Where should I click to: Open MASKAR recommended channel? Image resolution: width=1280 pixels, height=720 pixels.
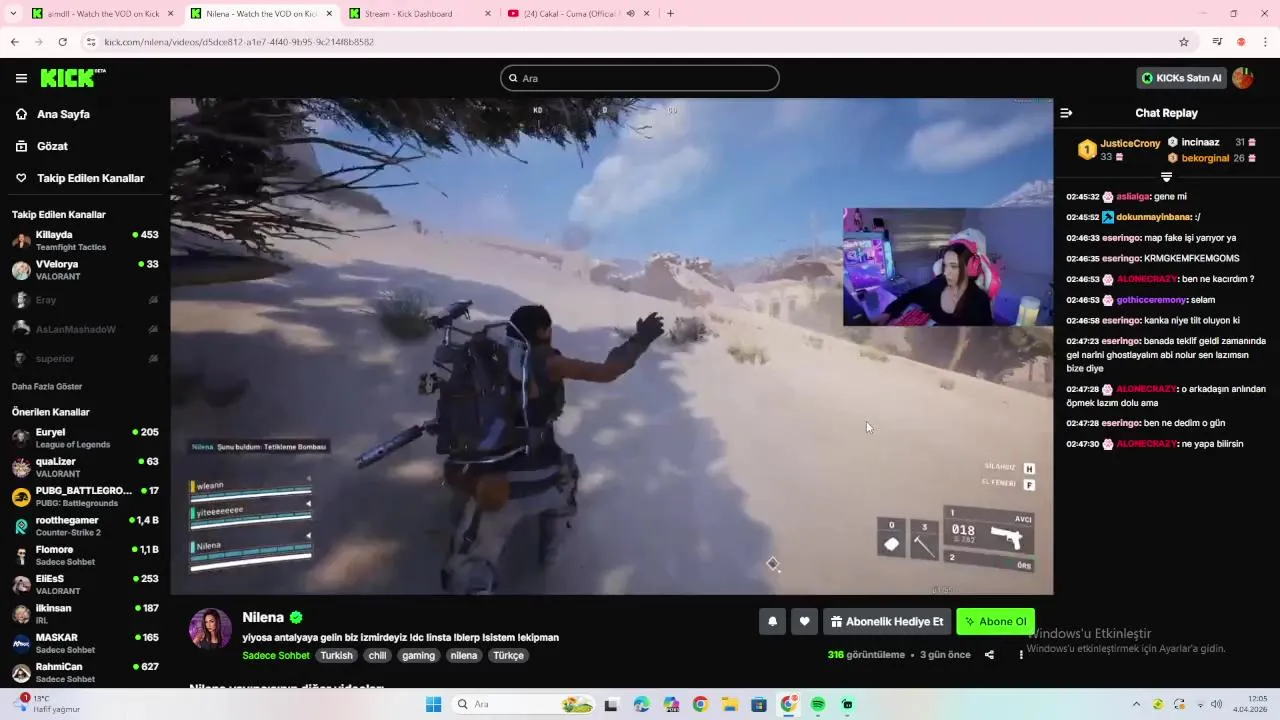(85, 643)
